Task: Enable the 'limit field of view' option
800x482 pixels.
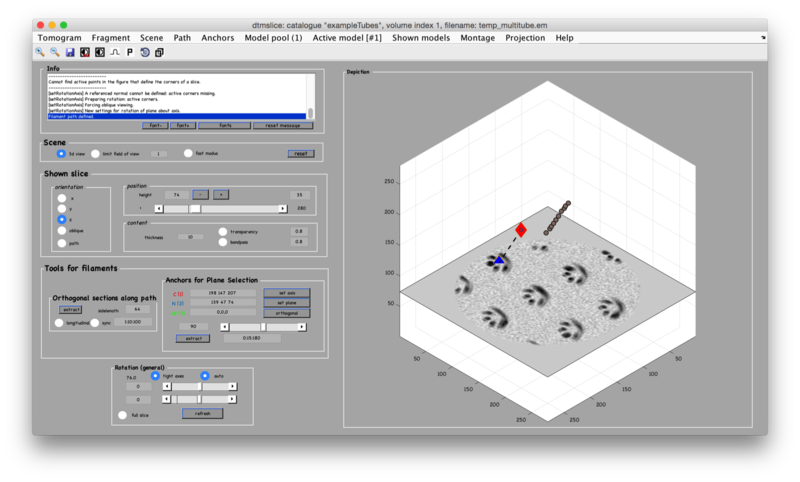Action: click(96, 154)
